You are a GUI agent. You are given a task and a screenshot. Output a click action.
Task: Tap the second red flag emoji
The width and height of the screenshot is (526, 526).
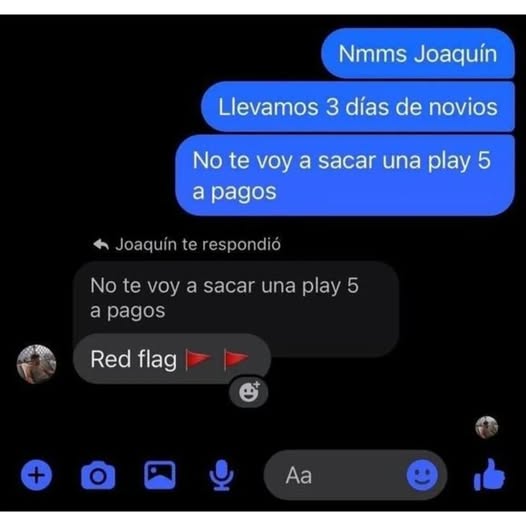(x=236, y=359)
